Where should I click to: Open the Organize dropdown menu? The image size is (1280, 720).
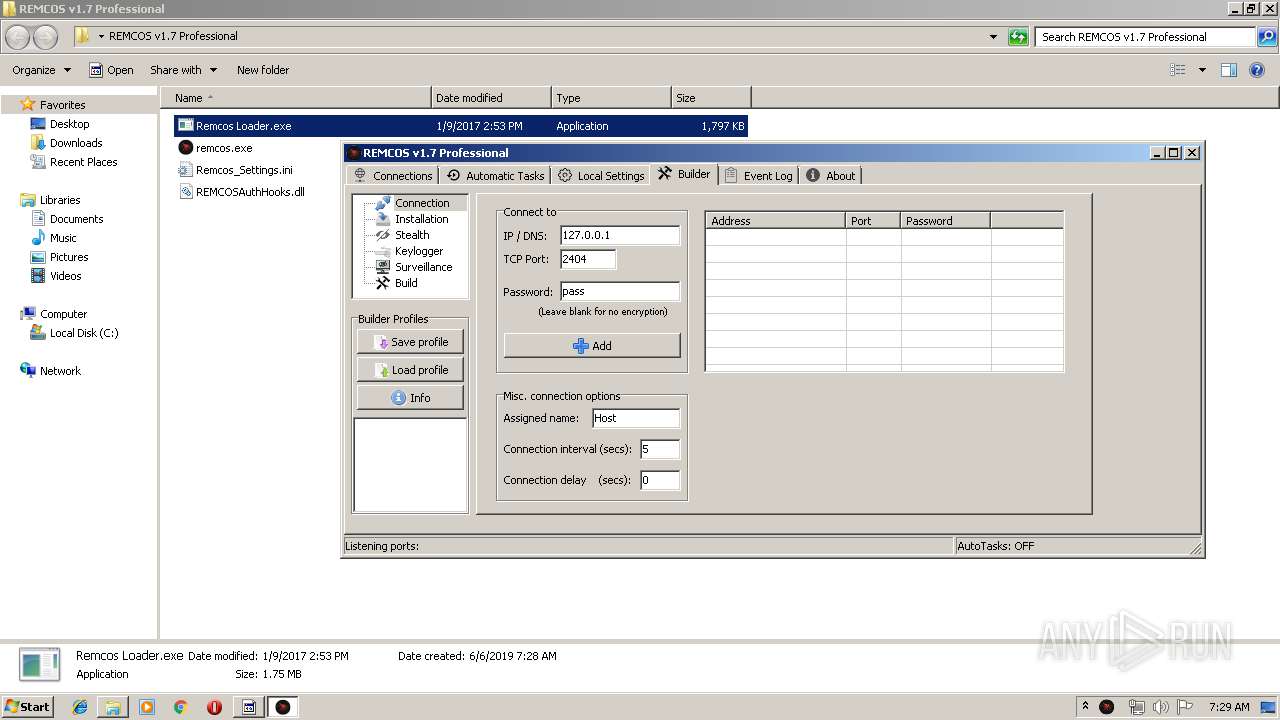coord(42,70)
